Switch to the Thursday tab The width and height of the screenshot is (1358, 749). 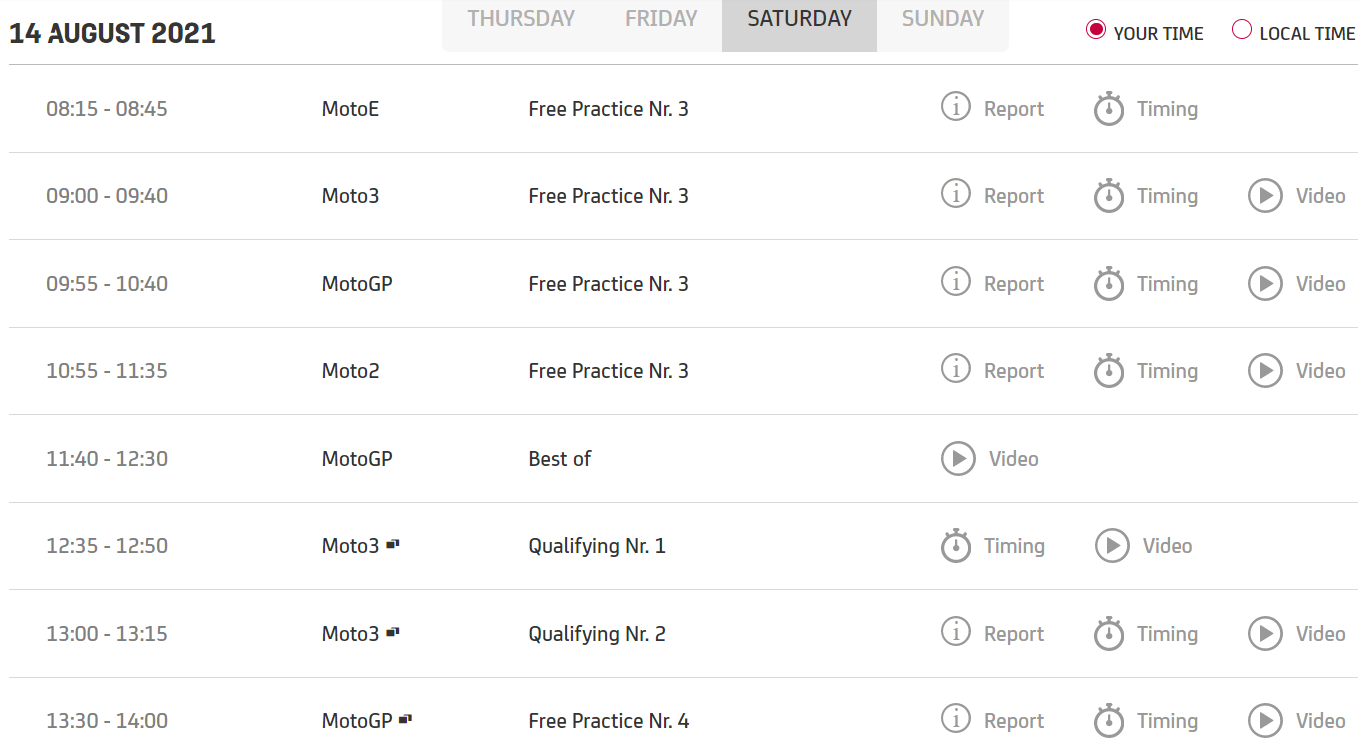coord(521,19)
